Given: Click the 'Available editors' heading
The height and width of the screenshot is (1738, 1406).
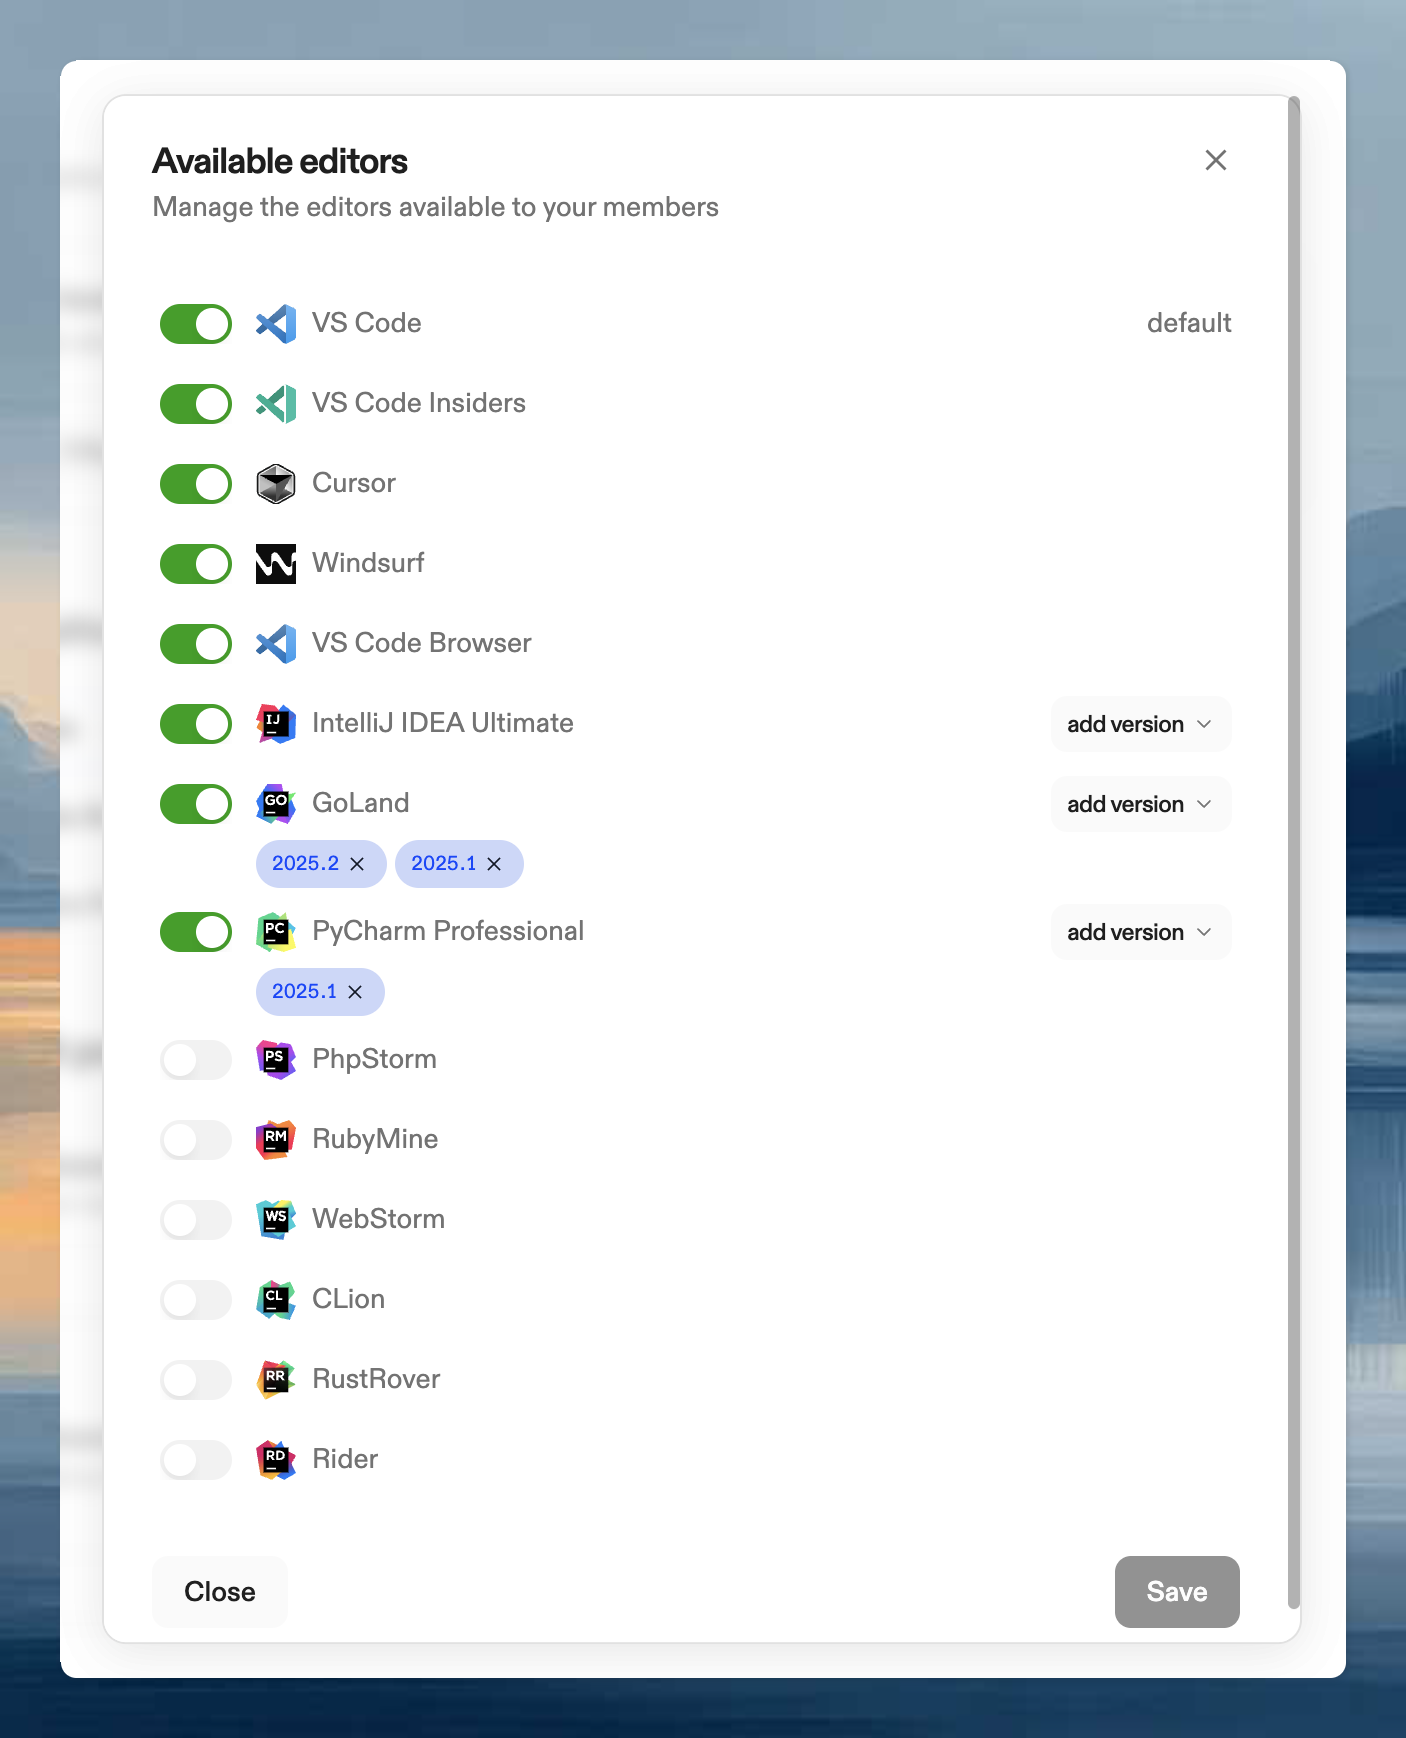Looking at the screenshot, I should pyautogui.click(x=280, y=161).
